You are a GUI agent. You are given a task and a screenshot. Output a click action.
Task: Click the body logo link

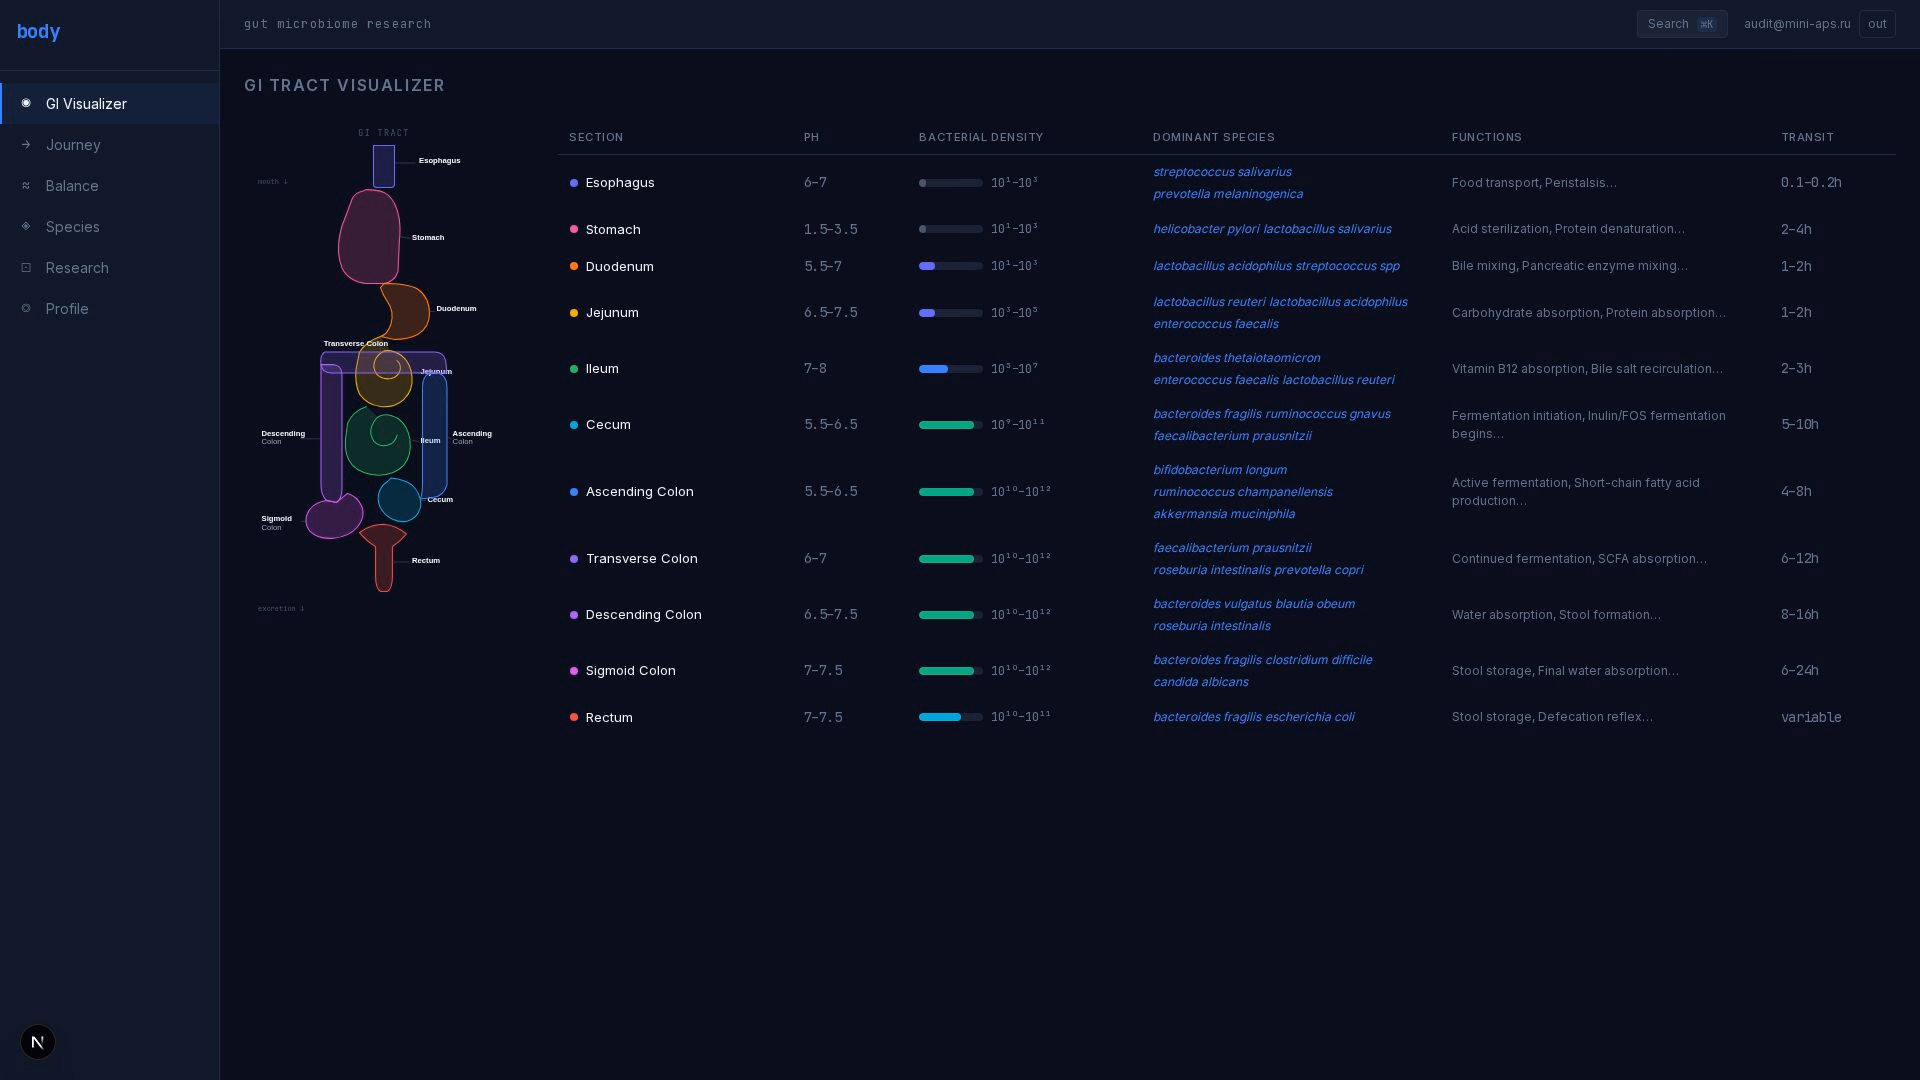pyautogui.click(x=39, y=32)
